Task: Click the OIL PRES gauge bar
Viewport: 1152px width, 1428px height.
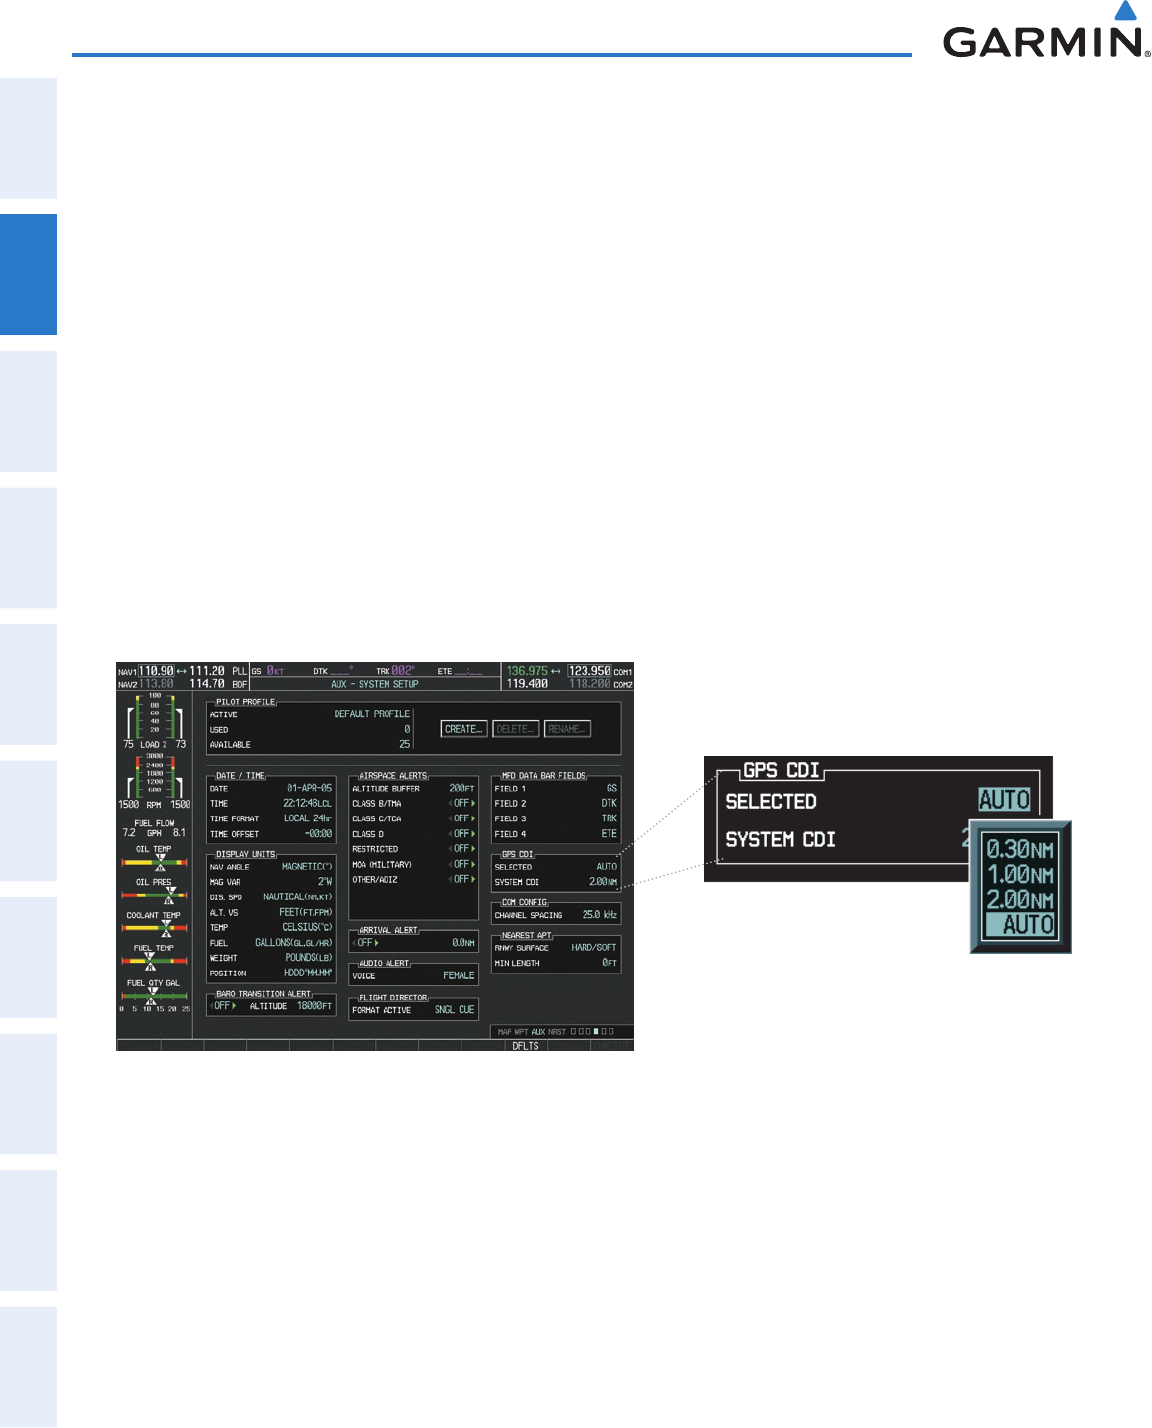Action: (x=154, y=895)
